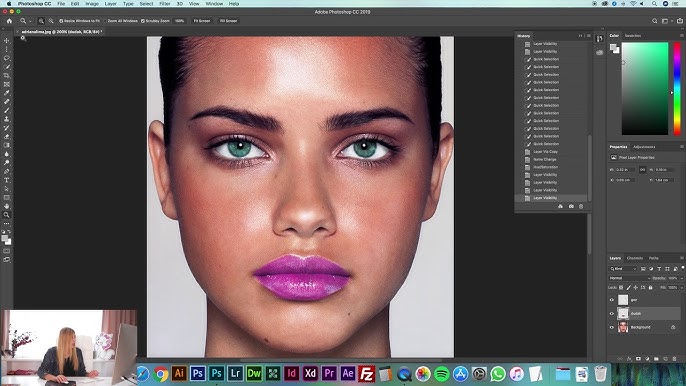686x386 pixels.
Task: Open the blend mode Normal dropdown
Action: [x=630, y=278]
